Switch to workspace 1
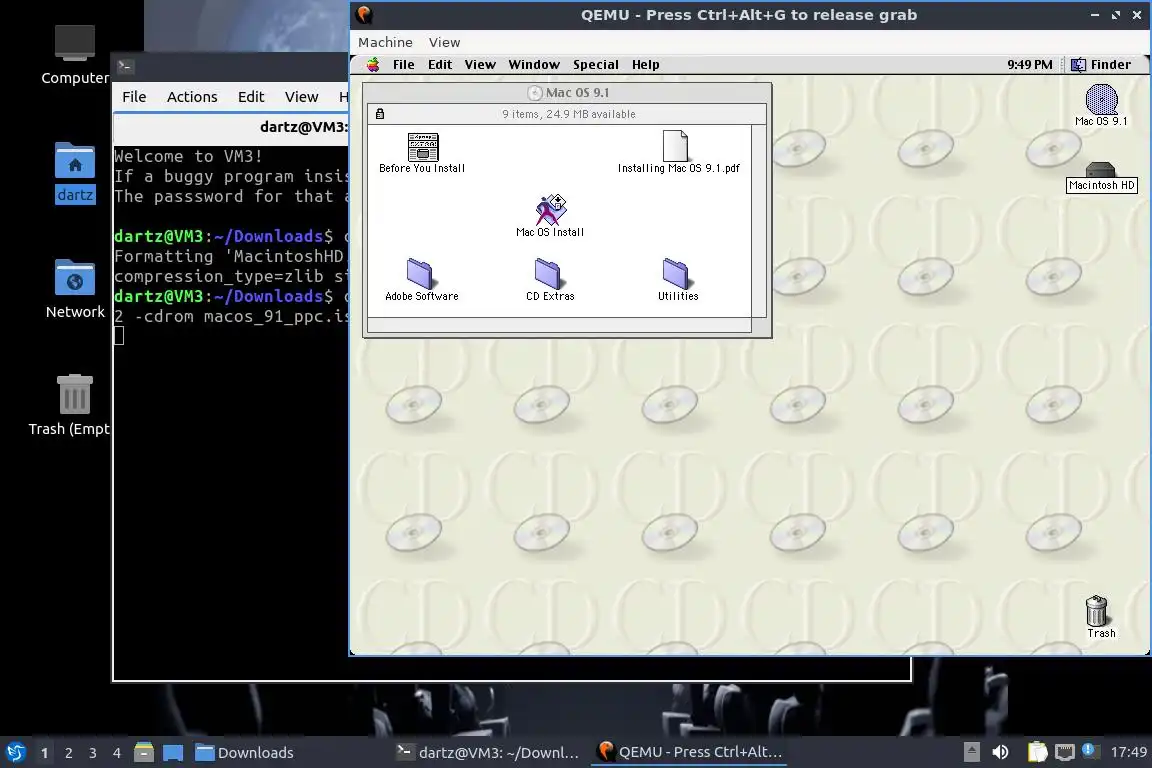 (45, 753)
